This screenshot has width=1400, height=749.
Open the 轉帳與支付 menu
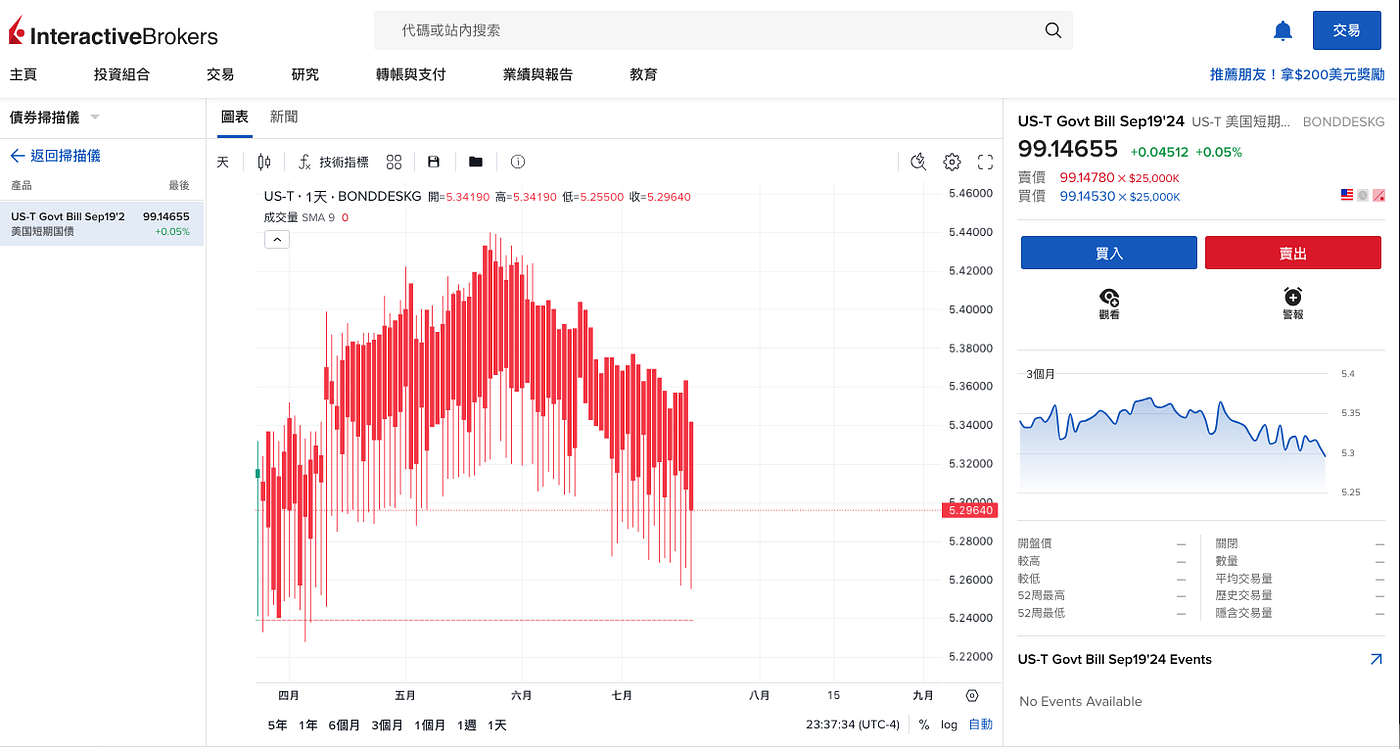[410, 74]
